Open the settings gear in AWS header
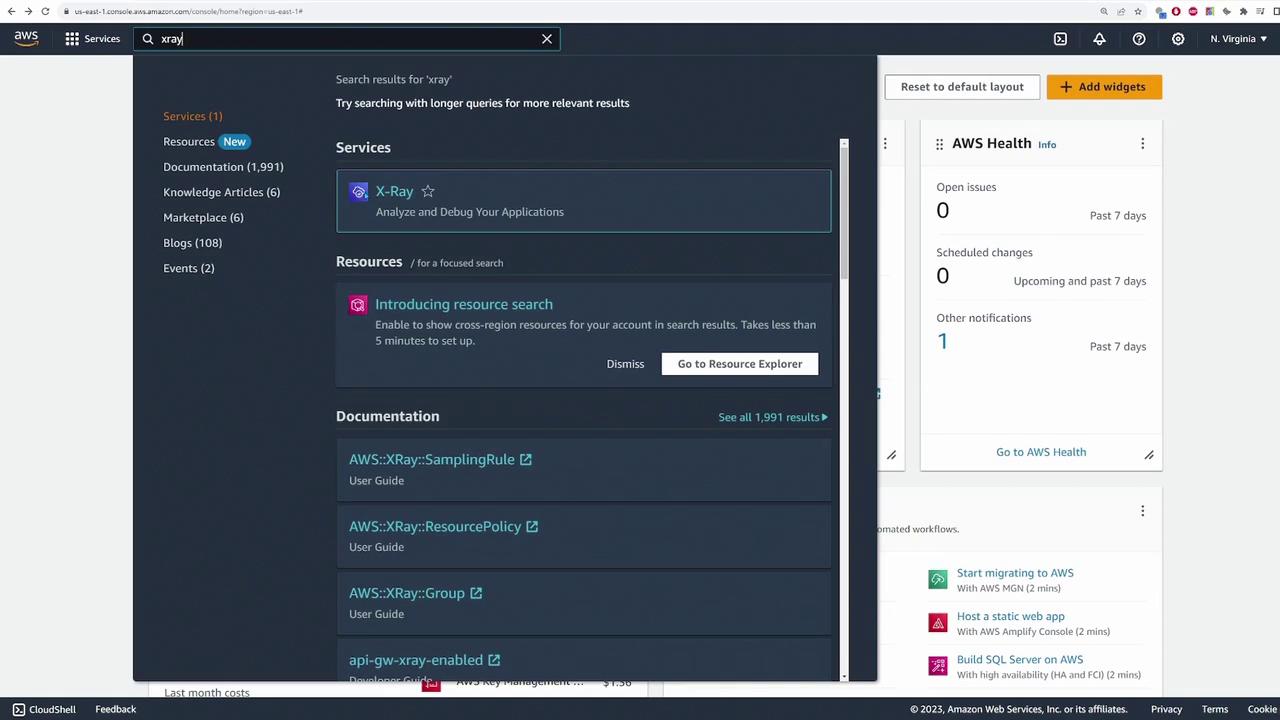The width and height of the screenshot is (1280, 720). [1178, 39]
